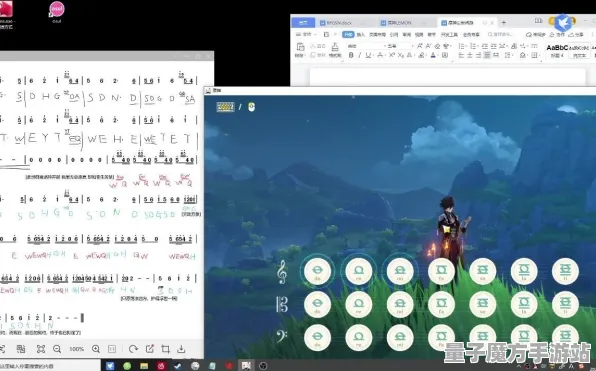Play the middle-row do key on lyre
The height and width of the screenshot is (371, 596).
317,304
